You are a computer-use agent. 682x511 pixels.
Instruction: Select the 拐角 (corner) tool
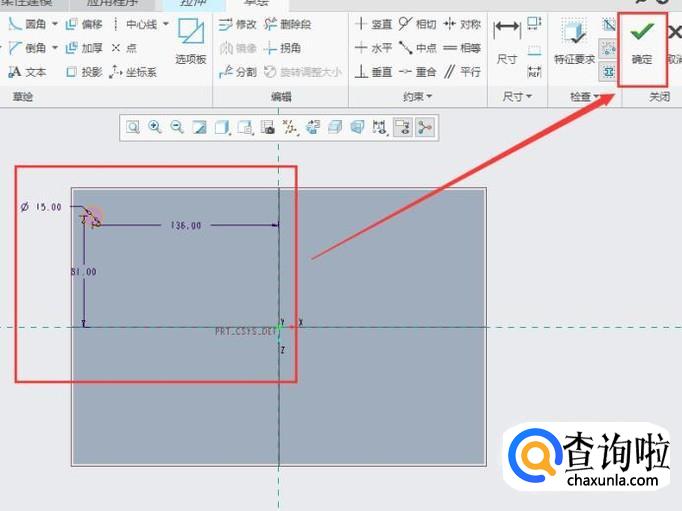(282, 48)
